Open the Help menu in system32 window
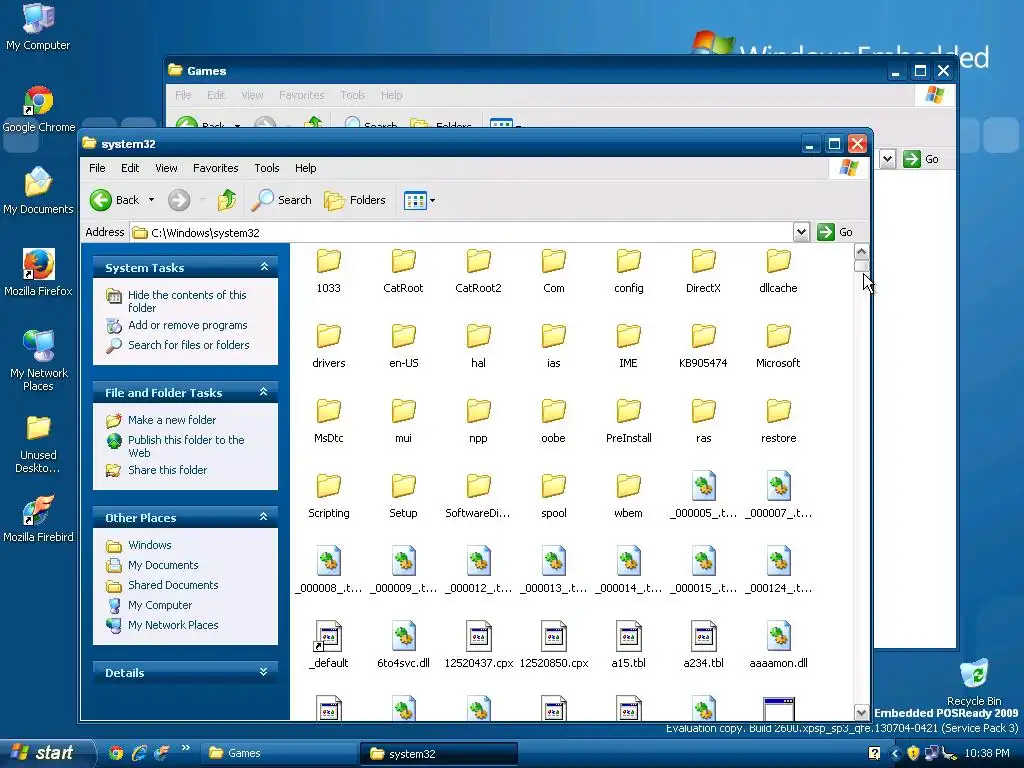This screenshot has height=768, width=1024. click(x=305, y=168)
